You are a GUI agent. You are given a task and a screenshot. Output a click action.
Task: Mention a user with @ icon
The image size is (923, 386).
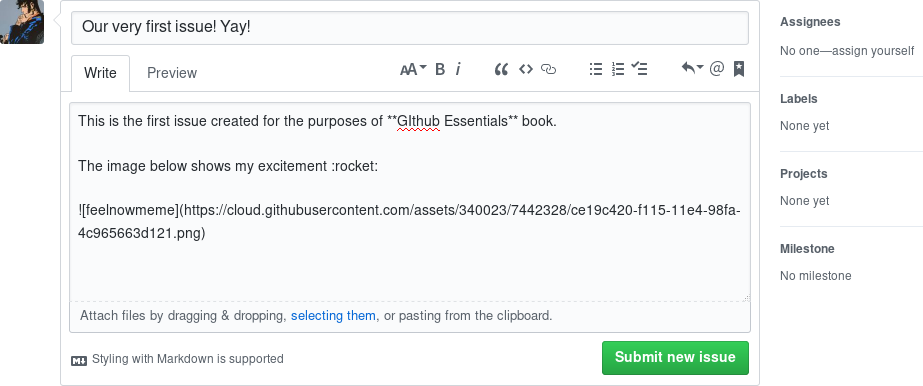tap(716, 69)
